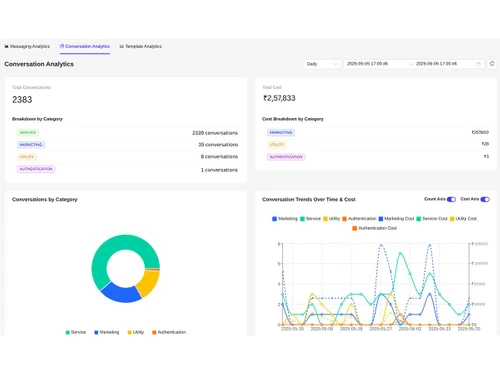Click the yellow Utility segment of donut
The height and width of the screenshot is (375, 500).
150,282
